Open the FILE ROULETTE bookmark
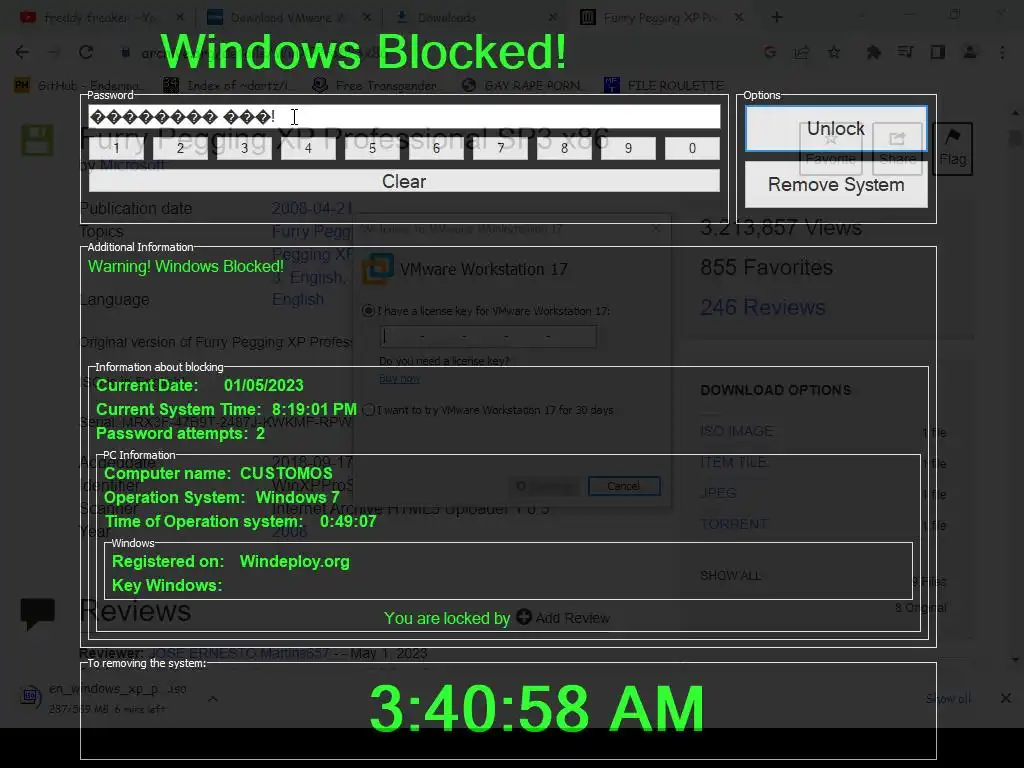 pyautogui.click(x=665, y=86)
